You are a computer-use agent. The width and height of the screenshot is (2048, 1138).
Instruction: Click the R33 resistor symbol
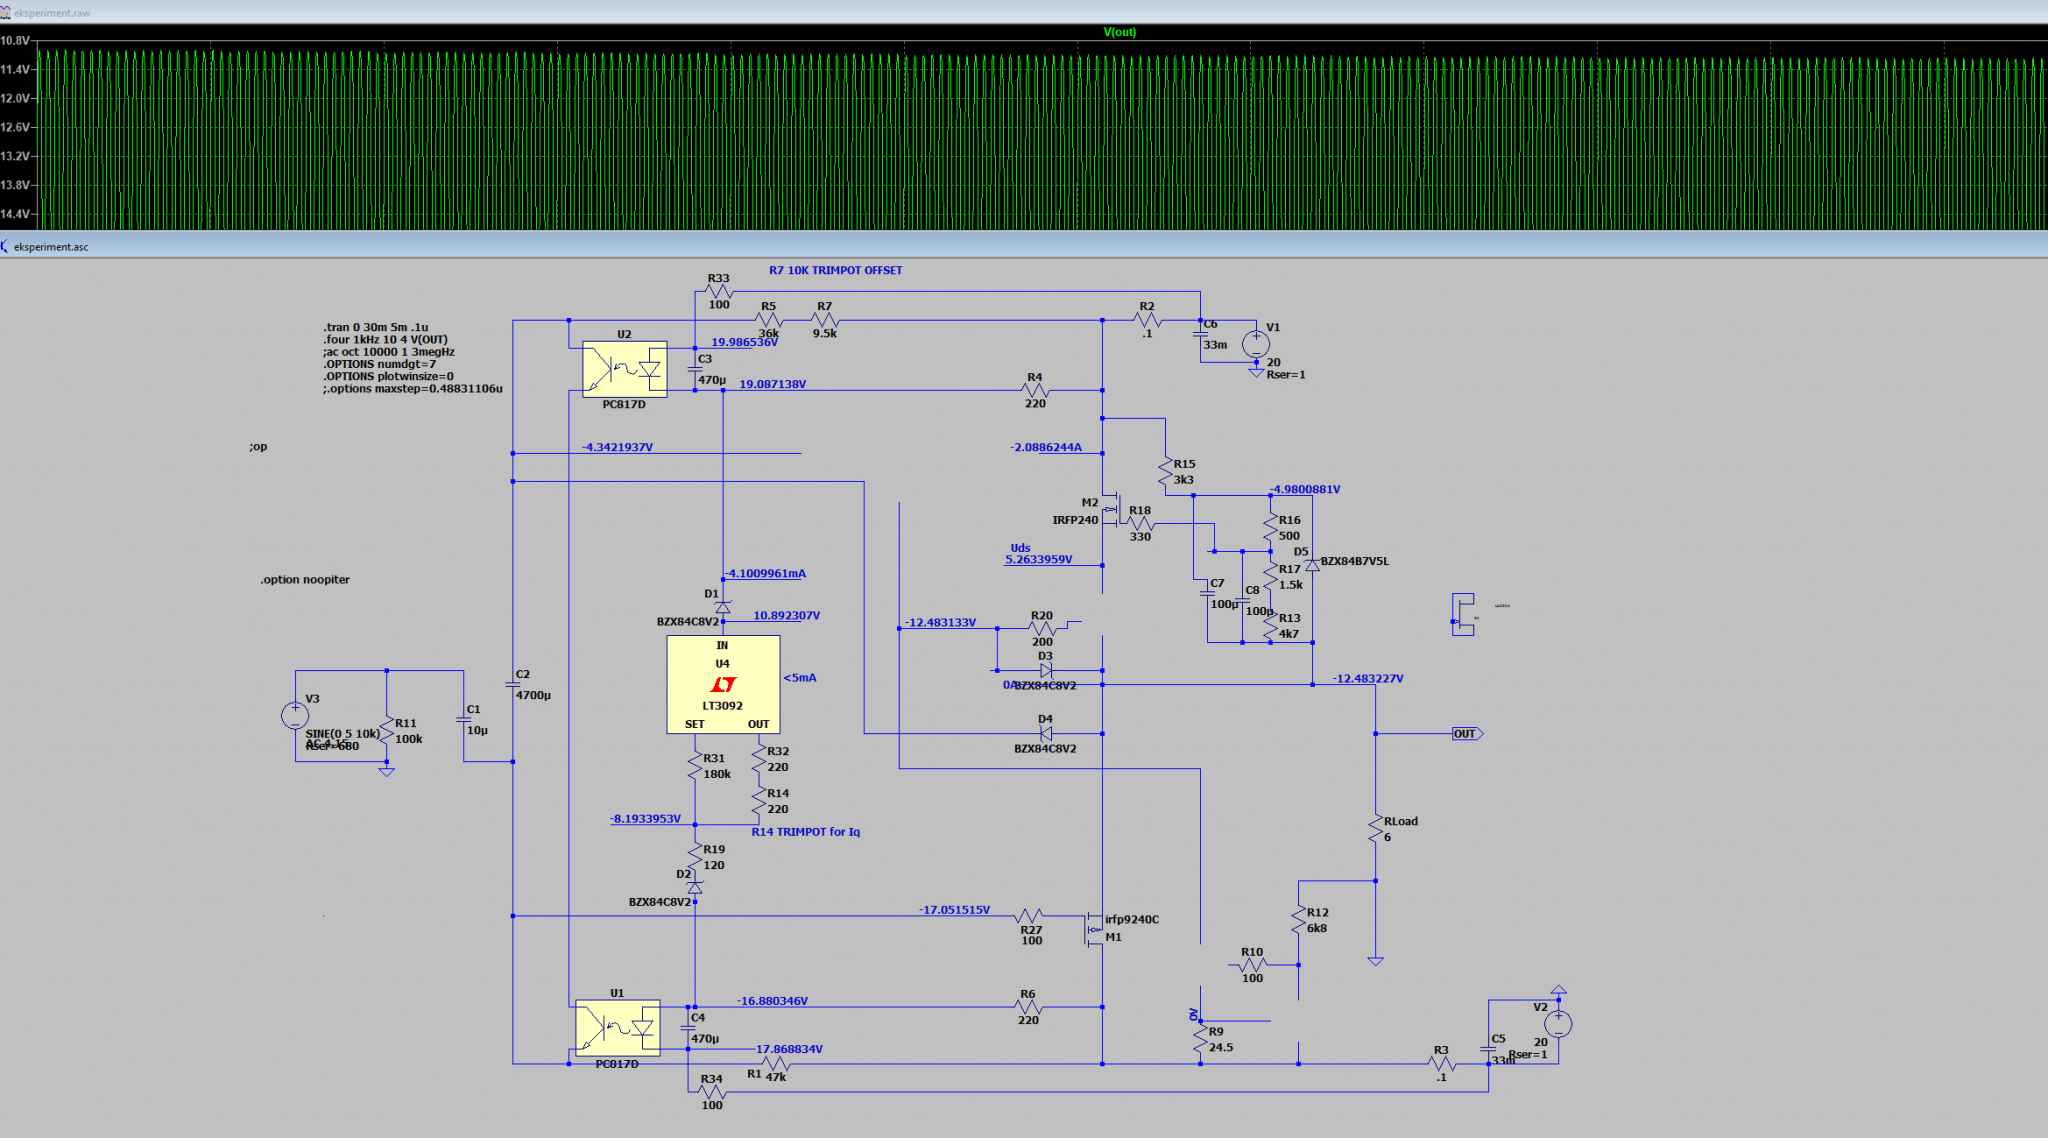coord(719,292)
